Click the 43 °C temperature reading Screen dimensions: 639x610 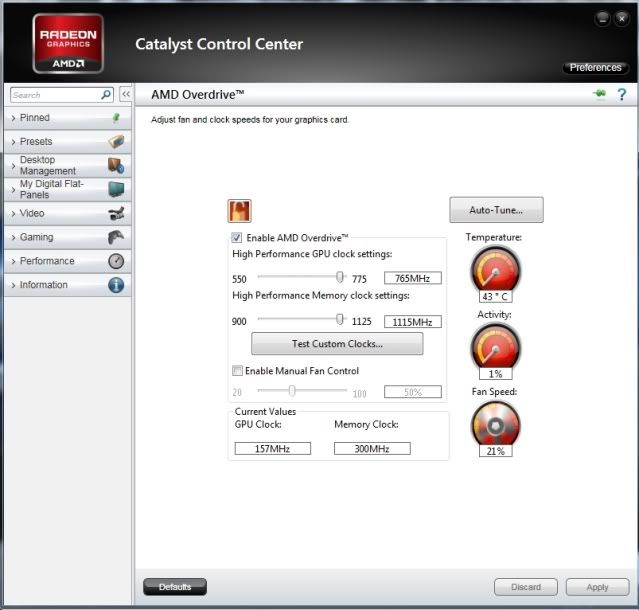click(495, 296)
